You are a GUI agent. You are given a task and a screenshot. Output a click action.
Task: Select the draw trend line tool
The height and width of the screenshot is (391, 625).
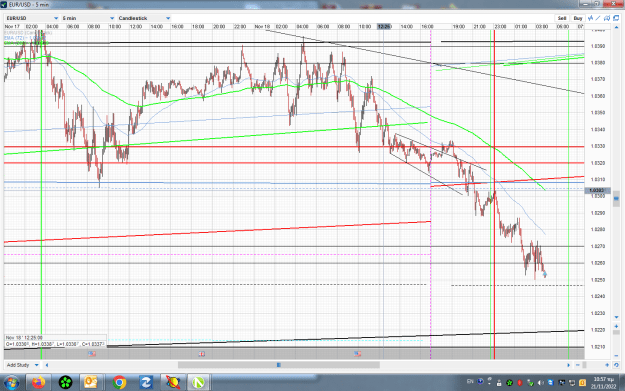[x=598, y=18]
